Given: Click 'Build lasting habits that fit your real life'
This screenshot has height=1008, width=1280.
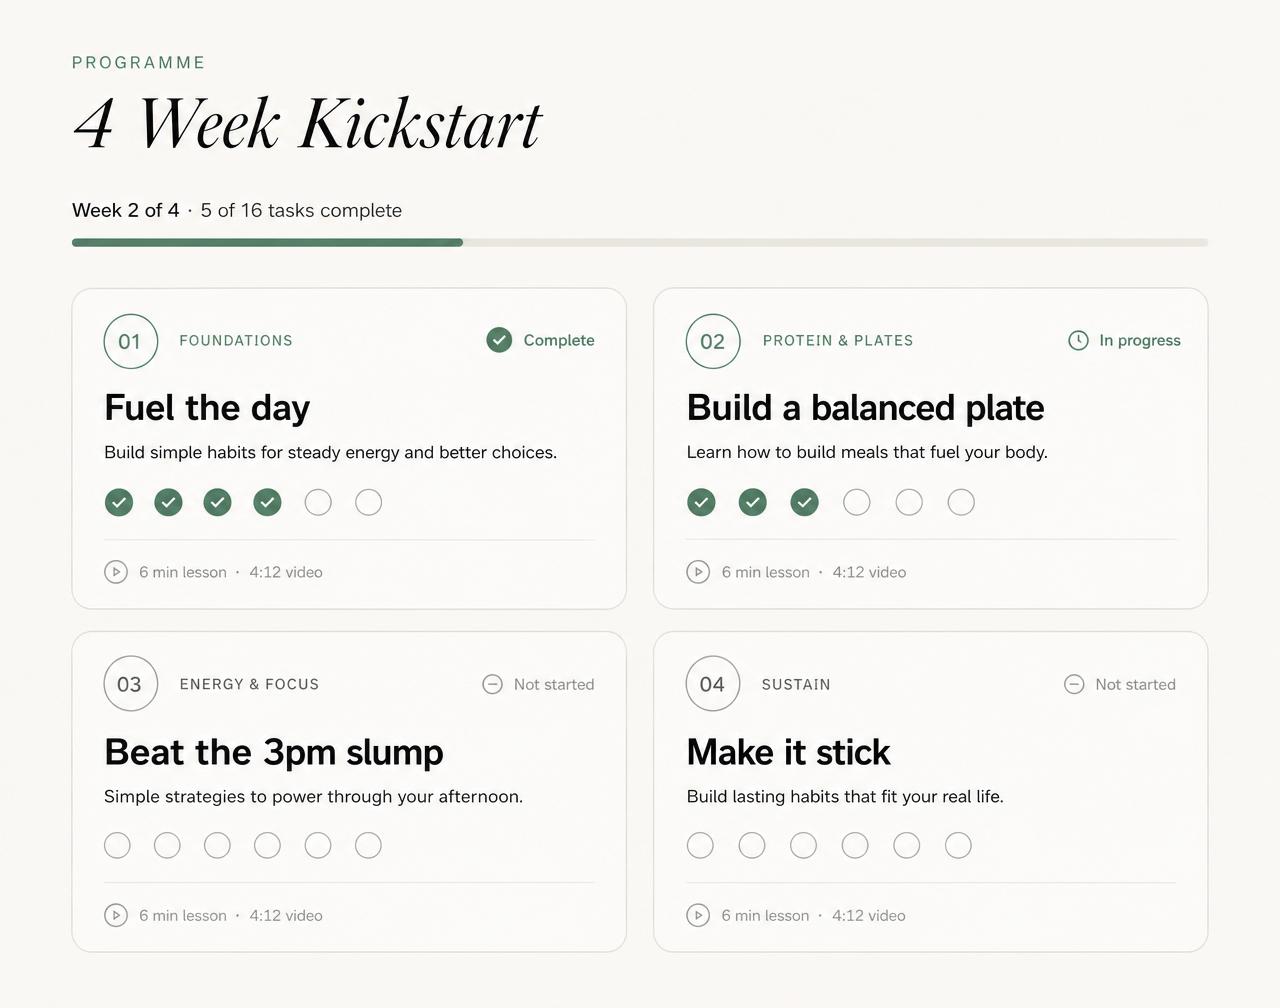Looking at the screenshot, I should click(845, 796).
